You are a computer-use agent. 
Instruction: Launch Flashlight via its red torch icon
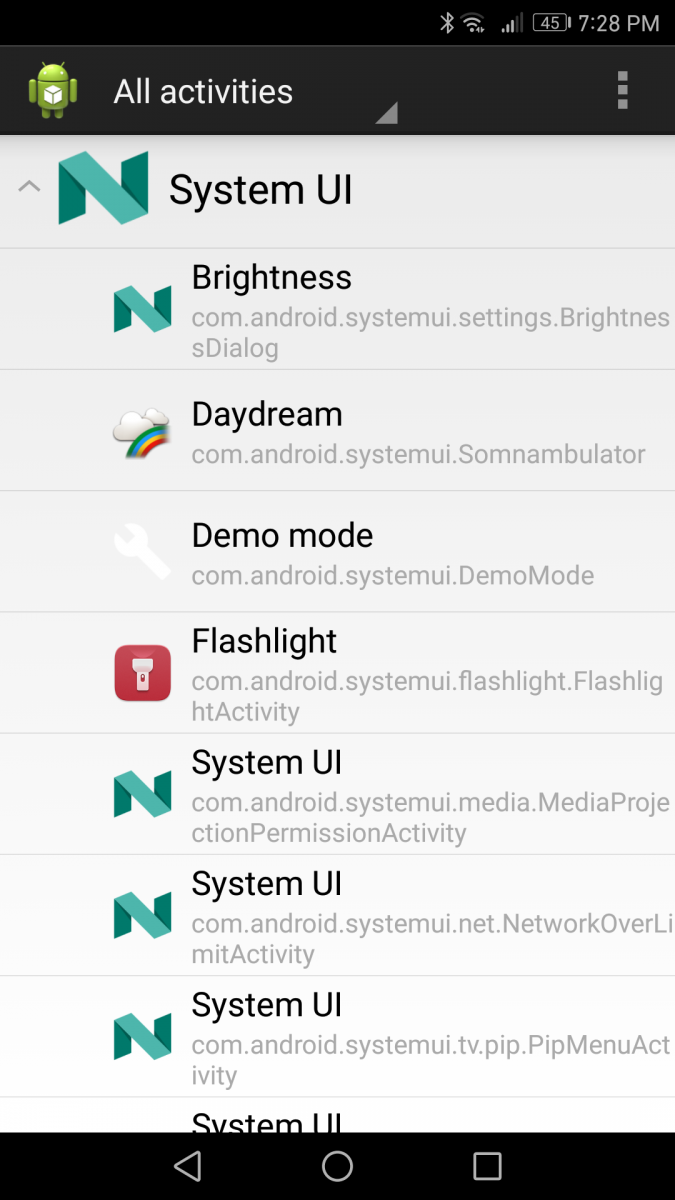(142, 672)
